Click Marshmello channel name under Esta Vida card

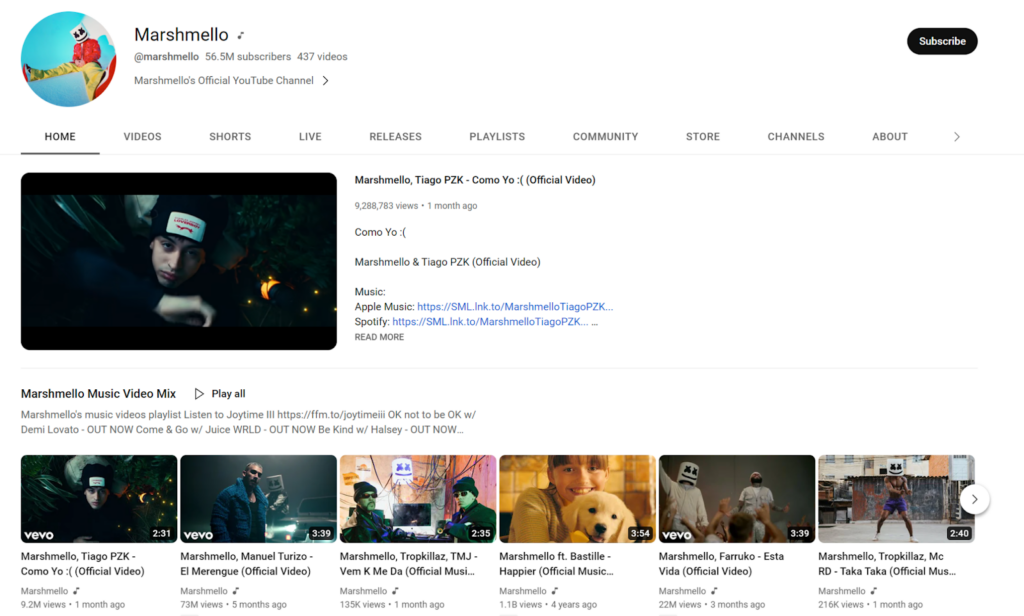point(682,591)
